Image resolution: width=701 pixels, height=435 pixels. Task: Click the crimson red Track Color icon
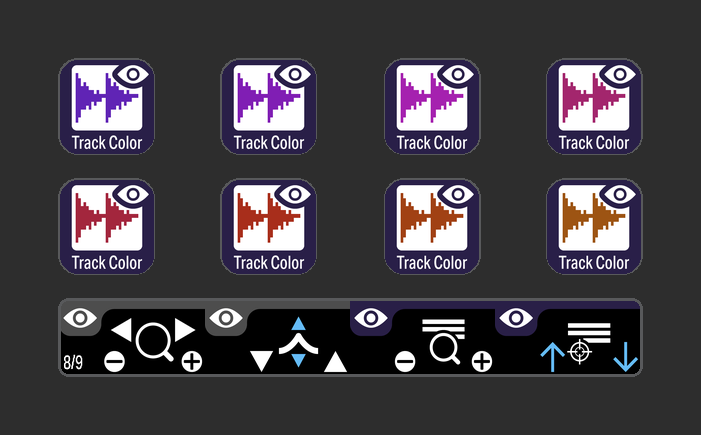107,227
